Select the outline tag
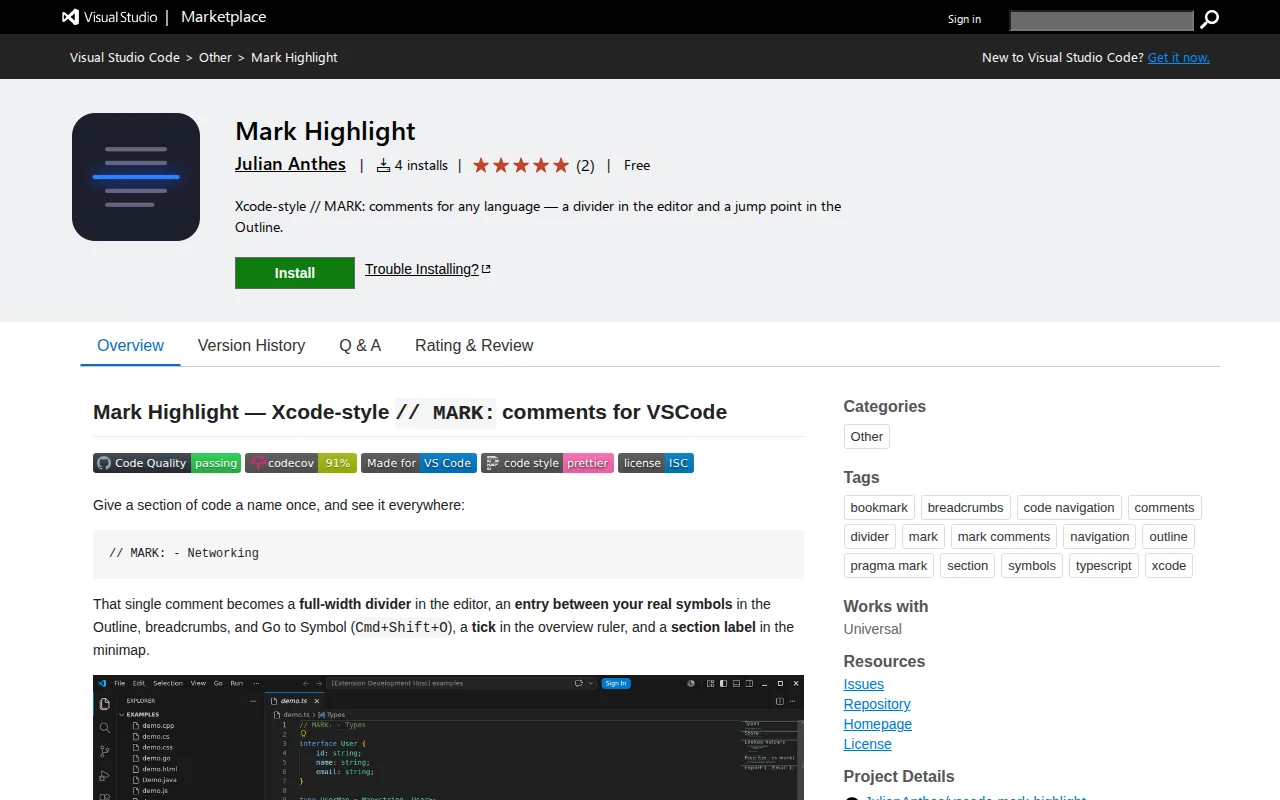The width and height of the screenshot is (1280, 800). click(1168, 536)
